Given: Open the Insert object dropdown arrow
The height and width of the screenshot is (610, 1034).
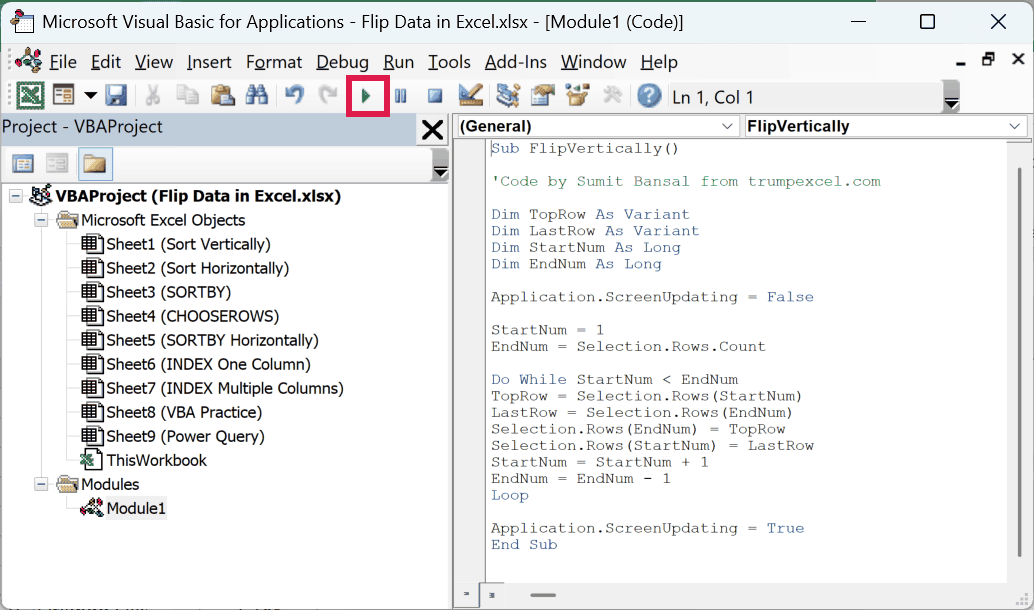Looking at the screenshot, I should 91,96.
